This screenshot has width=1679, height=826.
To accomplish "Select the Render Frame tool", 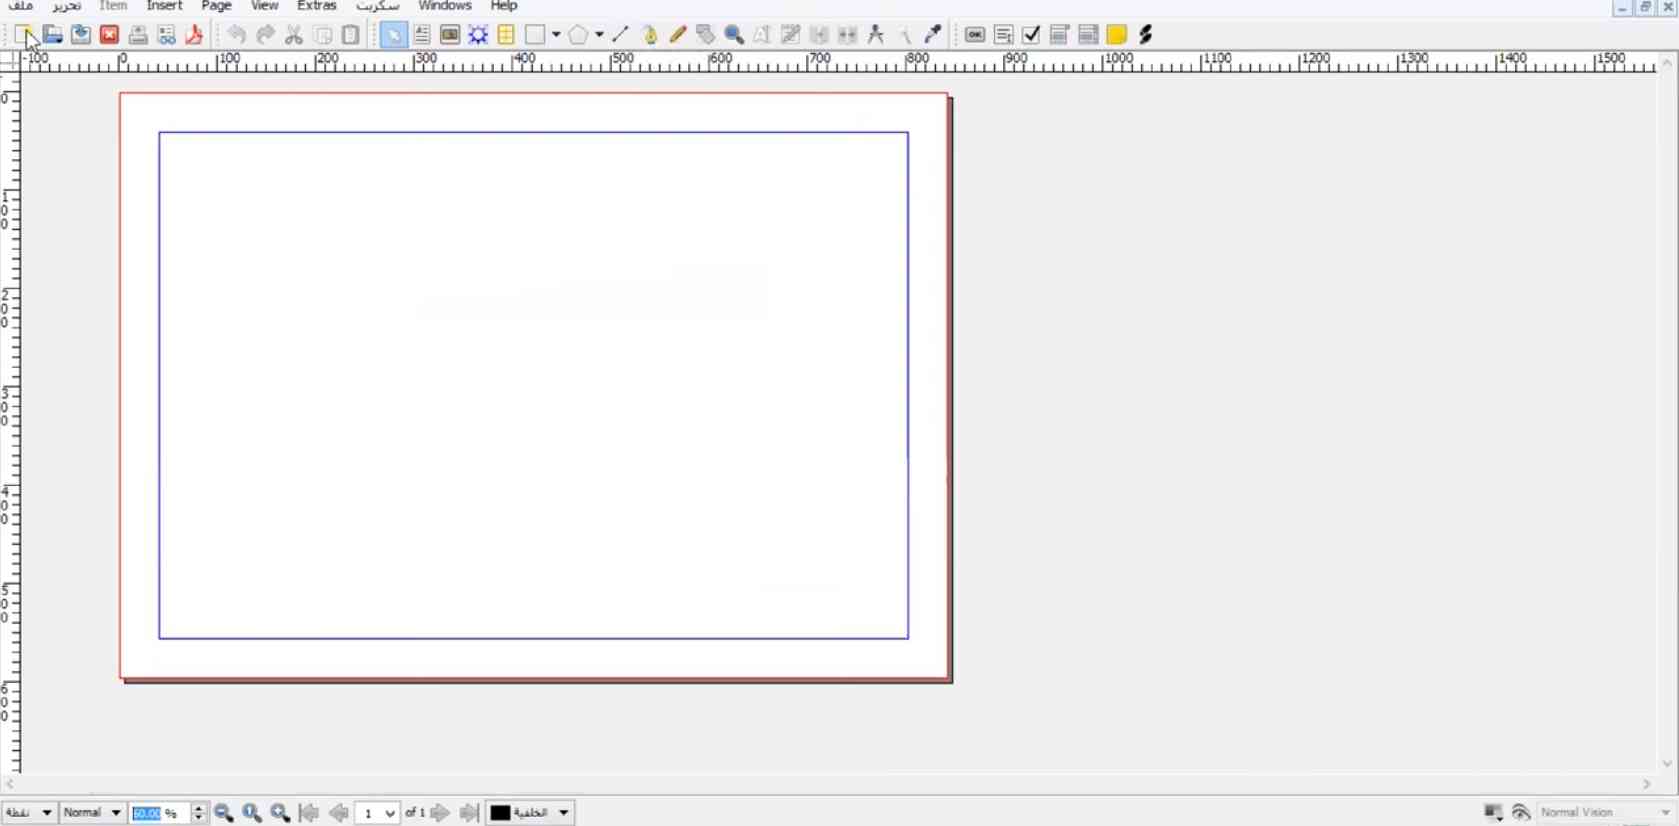I will coord(478,35).
